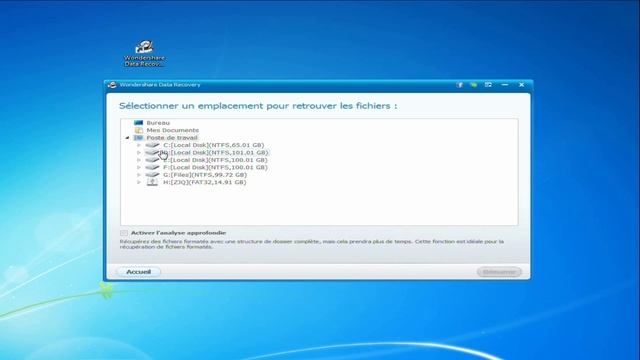This screenshot has width=640, height=360.
Task: Enable Activer l'analyse approfondie checkbox
Action: click(124, 233)
